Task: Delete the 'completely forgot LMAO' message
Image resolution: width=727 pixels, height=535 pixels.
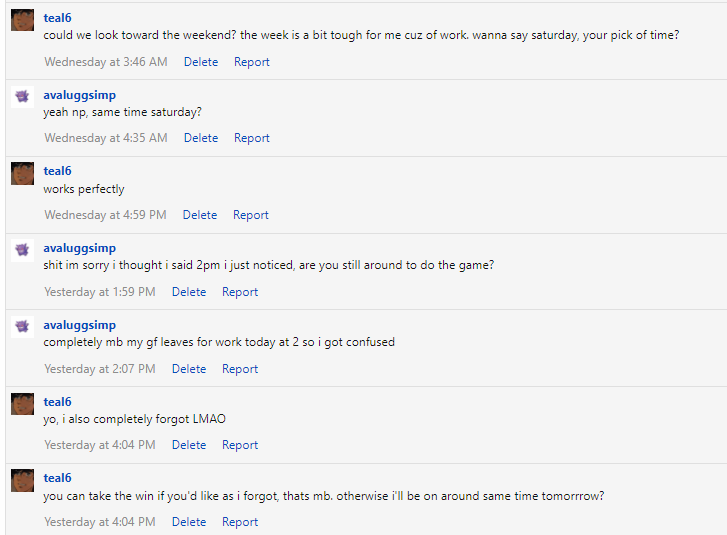Action: (189, 445)
